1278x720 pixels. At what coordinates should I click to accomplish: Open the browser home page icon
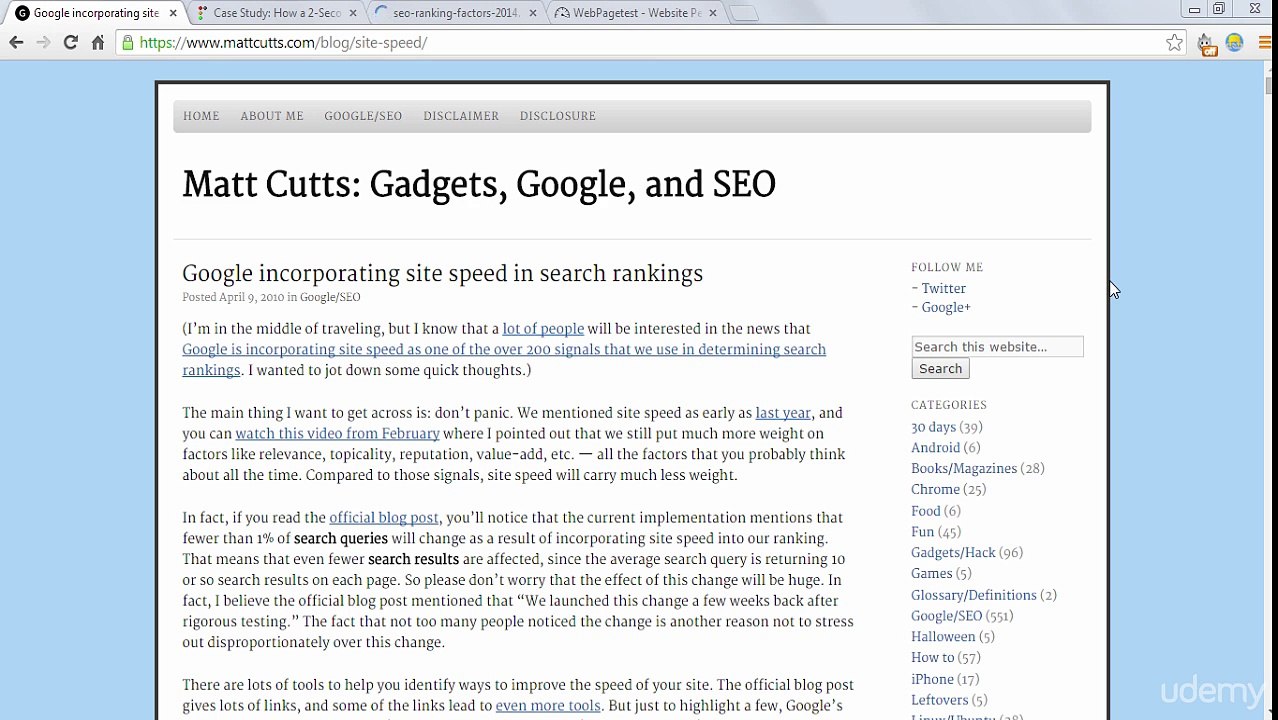click(x=98, y=42)
